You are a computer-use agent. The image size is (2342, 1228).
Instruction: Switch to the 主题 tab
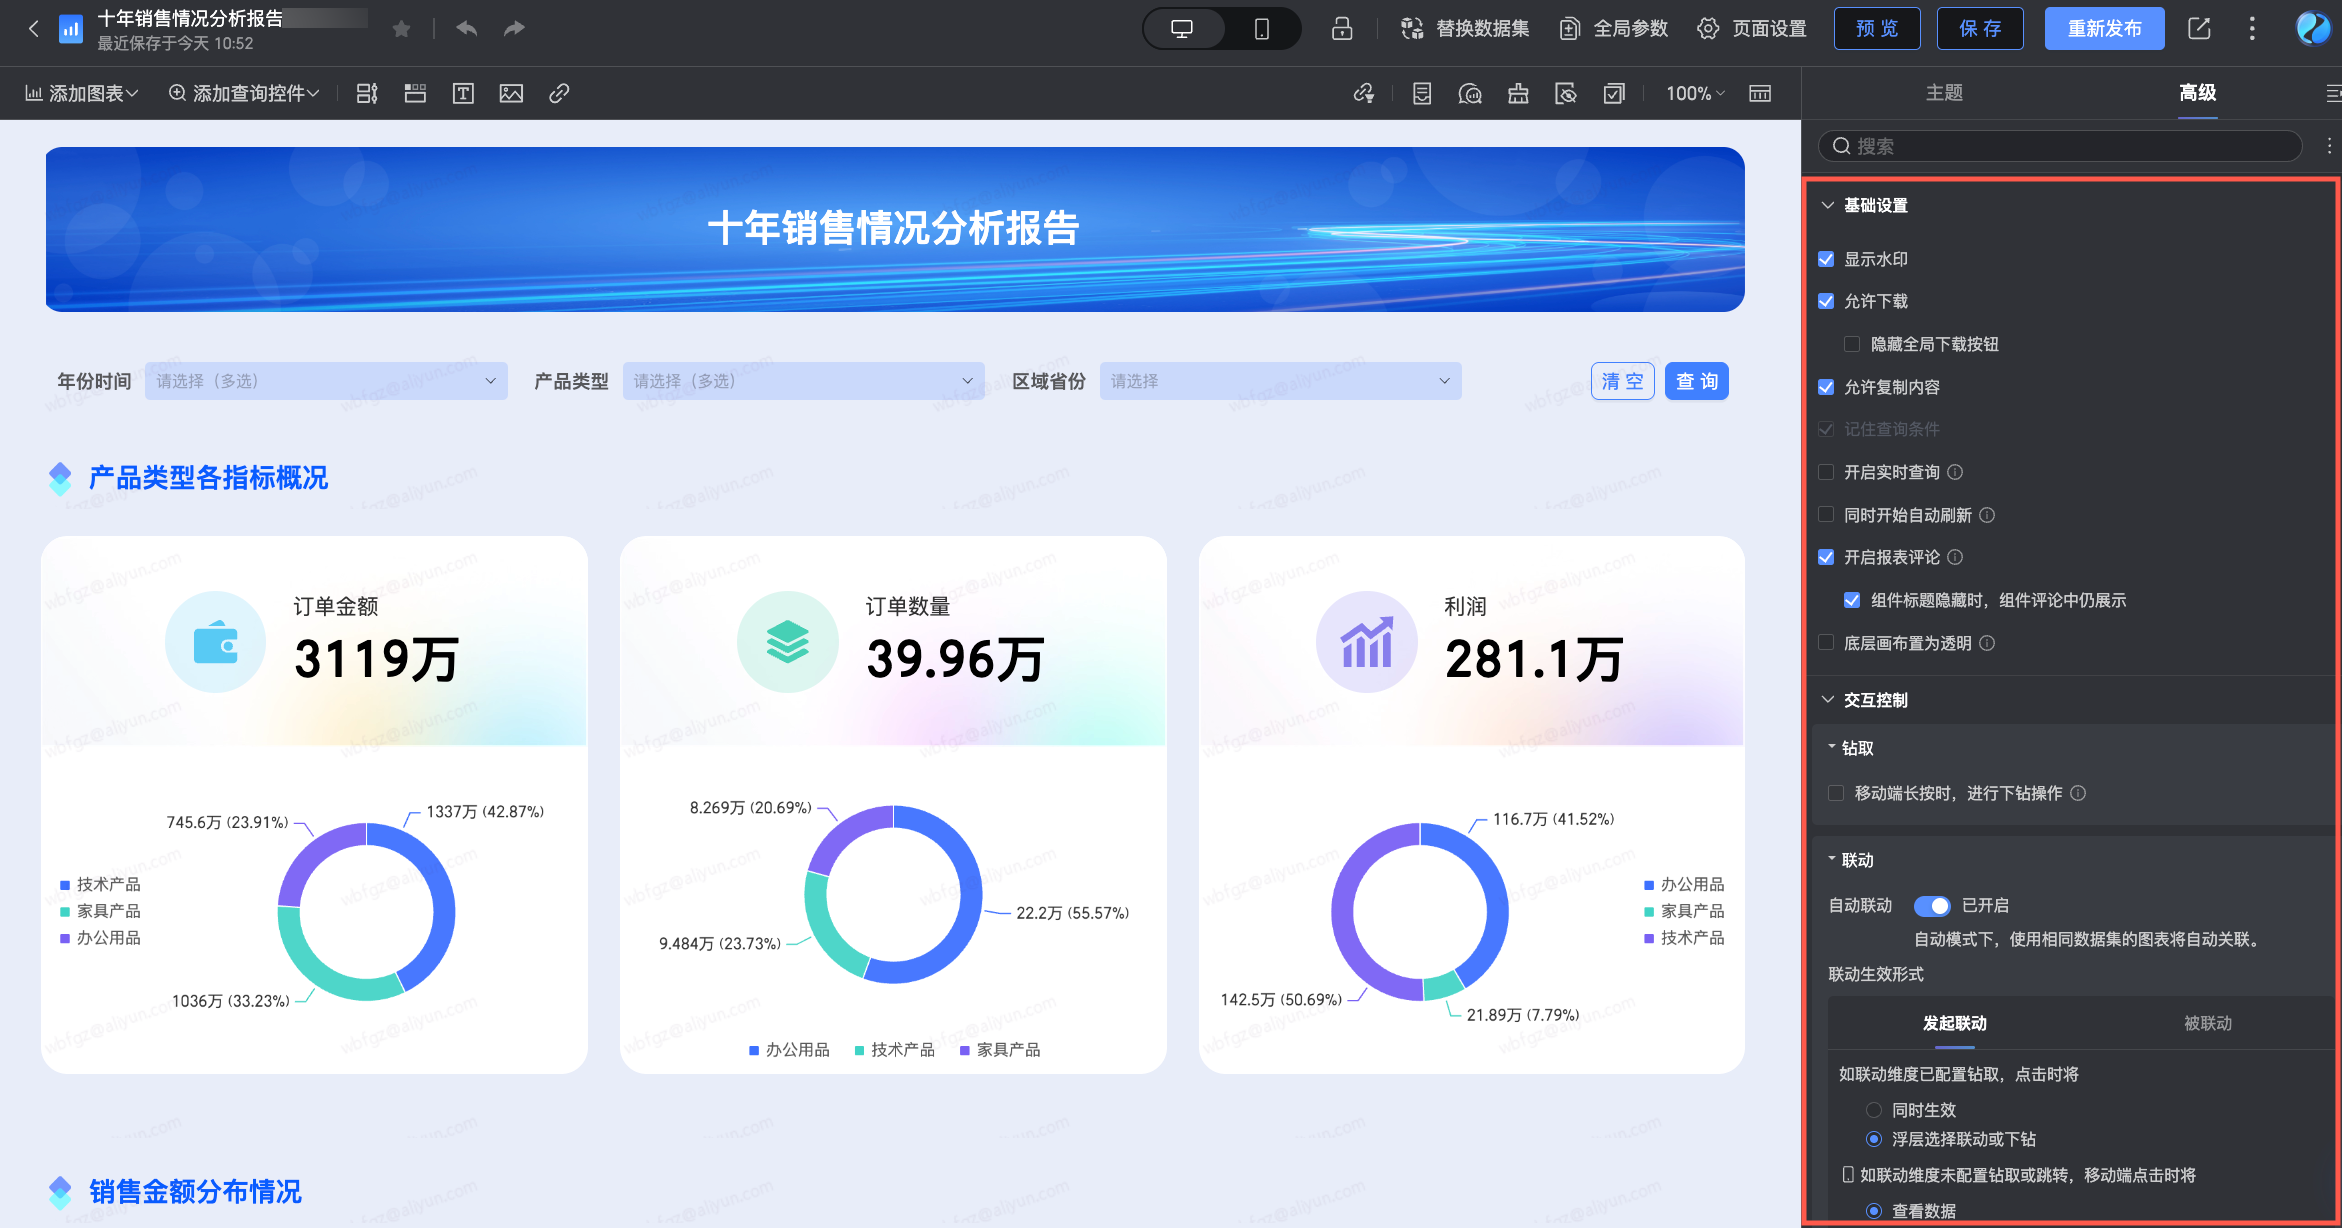1944,93
